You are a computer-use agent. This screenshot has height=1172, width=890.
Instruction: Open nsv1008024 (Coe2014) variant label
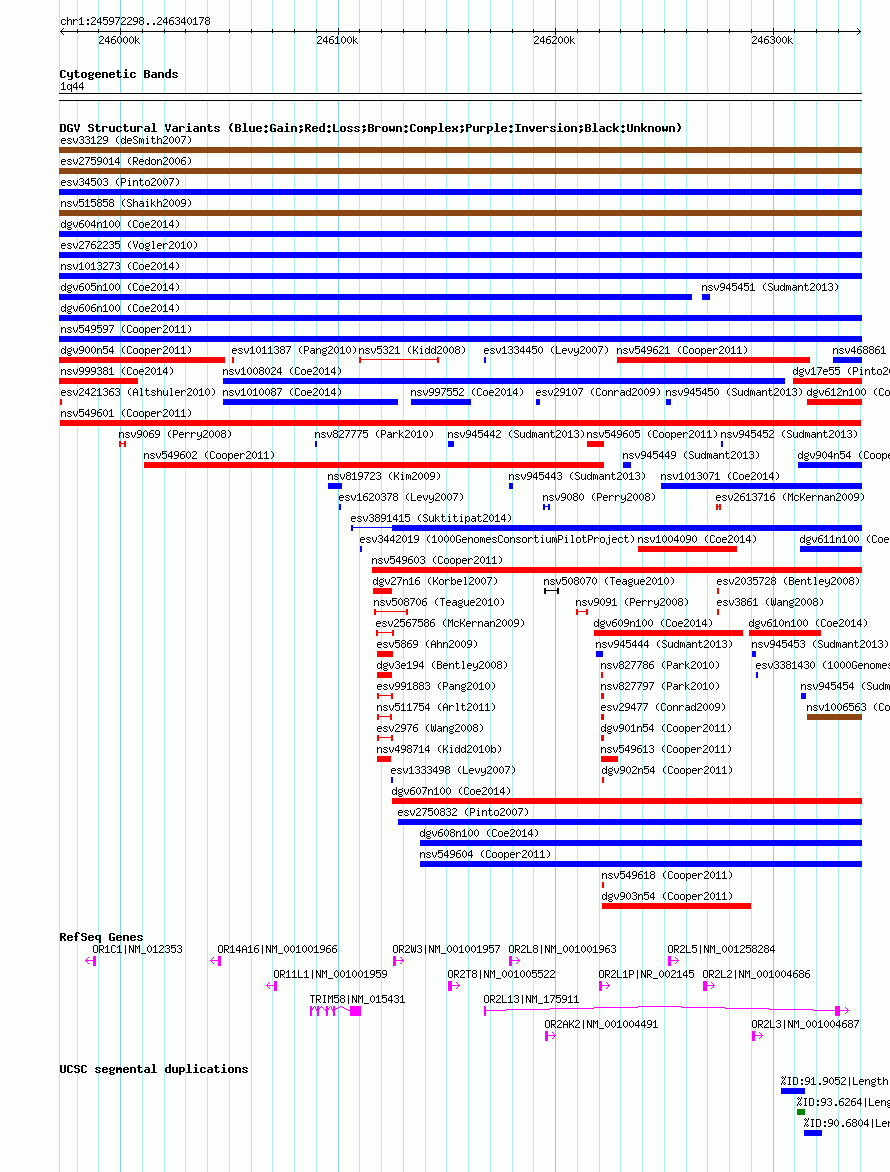[x=282, y=371]
